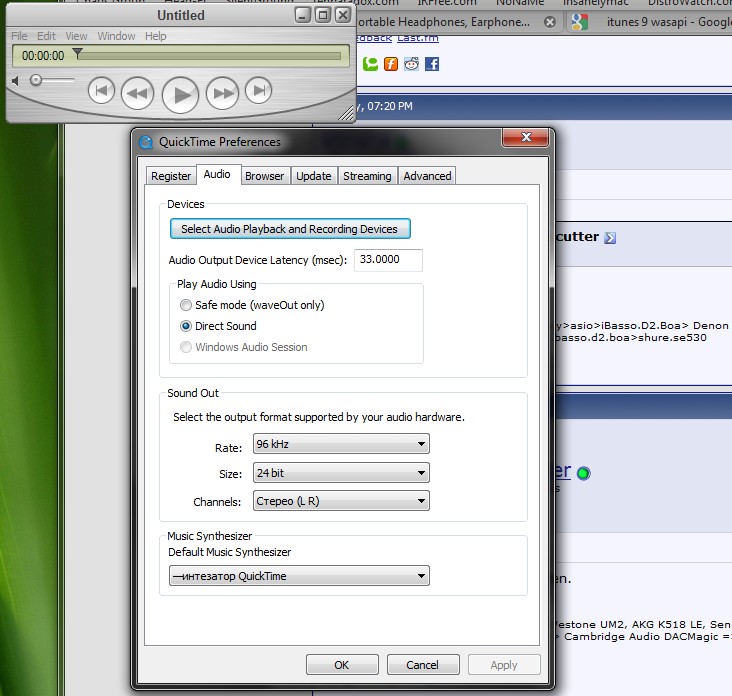Click the volume slider knob in QuickTime Player
Screen dimensions: 732x696
point(36,80)
